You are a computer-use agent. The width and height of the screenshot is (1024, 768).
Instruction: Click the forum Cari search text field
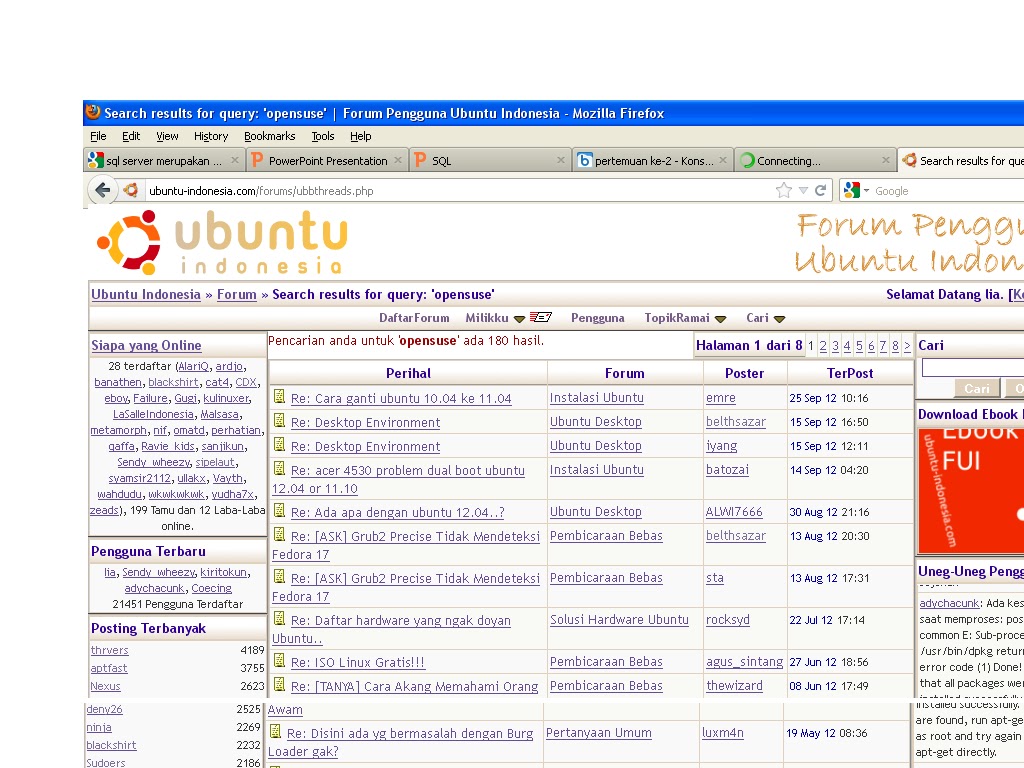(972, 368)
